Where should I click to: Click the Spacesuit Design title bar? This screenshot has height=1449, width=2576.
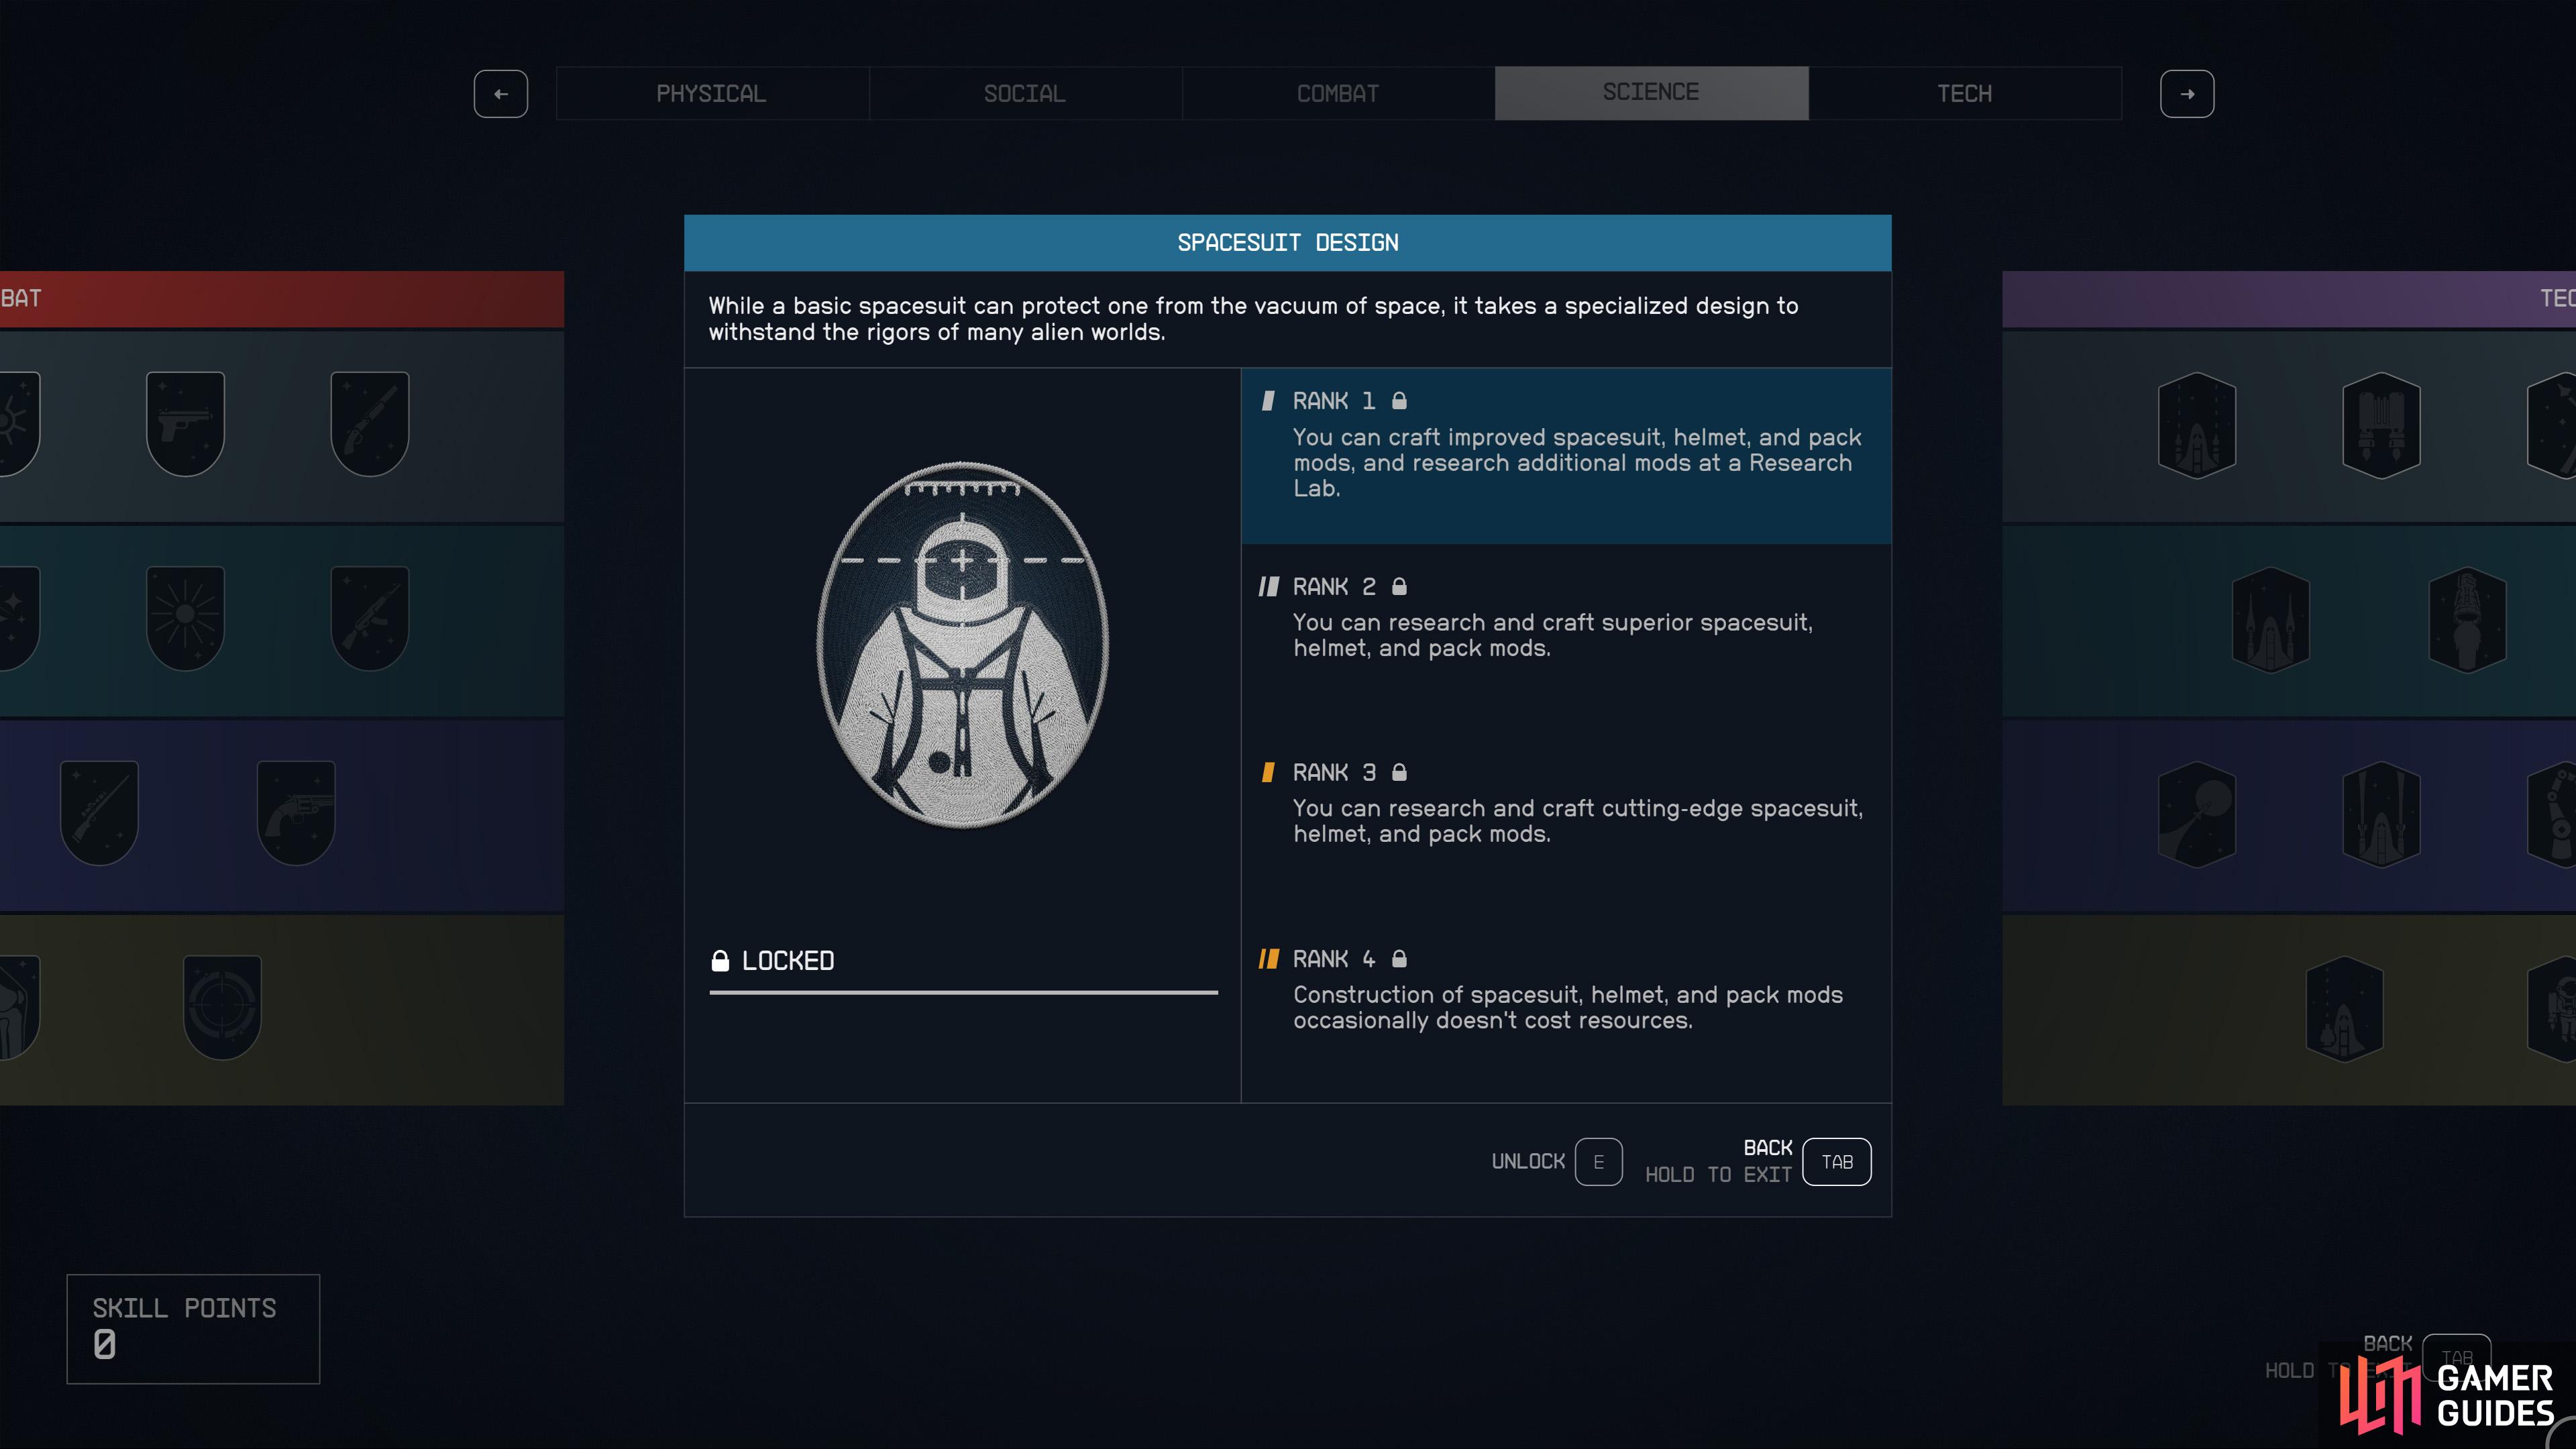click(1288, 243)
